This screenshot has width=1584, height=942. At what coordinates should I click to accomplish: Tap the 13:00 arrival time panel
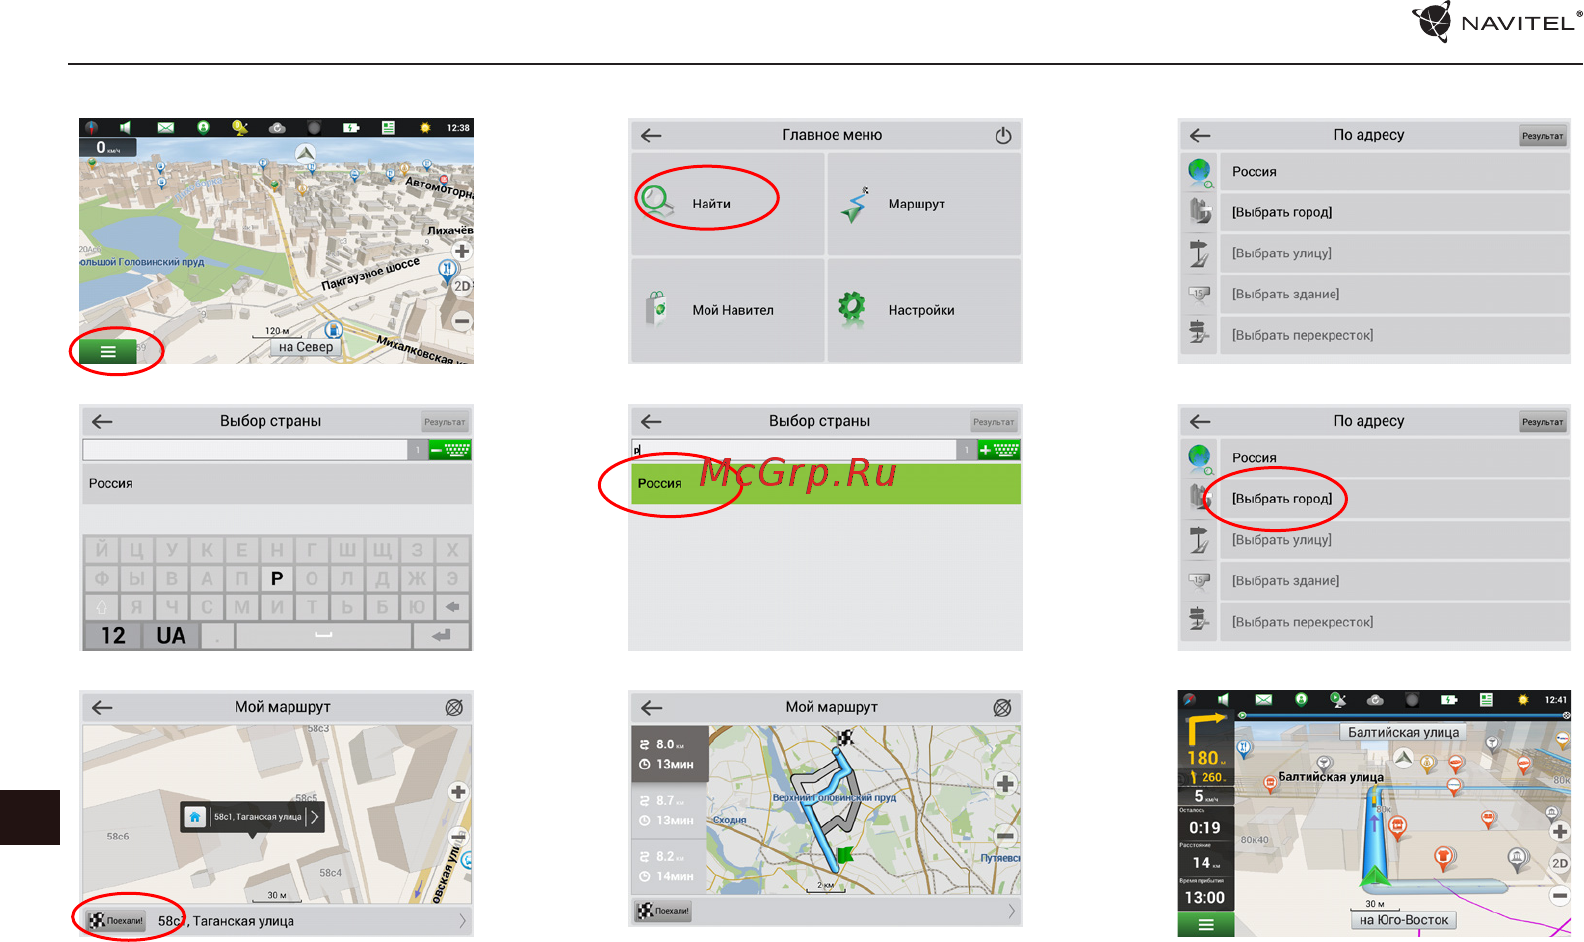pos(1205,893)
